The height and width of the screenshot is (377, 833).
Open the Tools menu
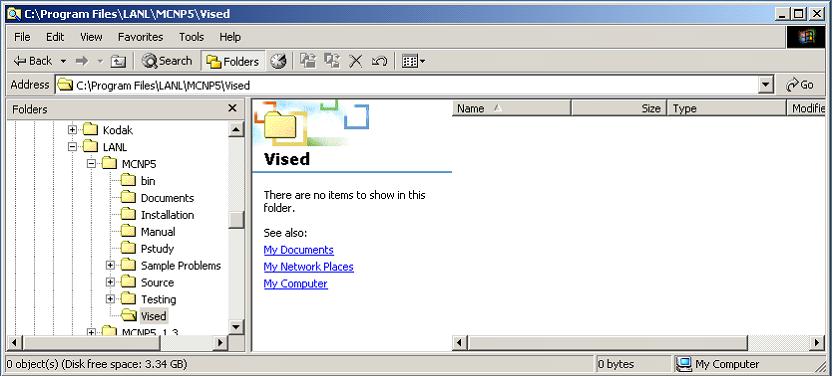[x=191, y=37]
